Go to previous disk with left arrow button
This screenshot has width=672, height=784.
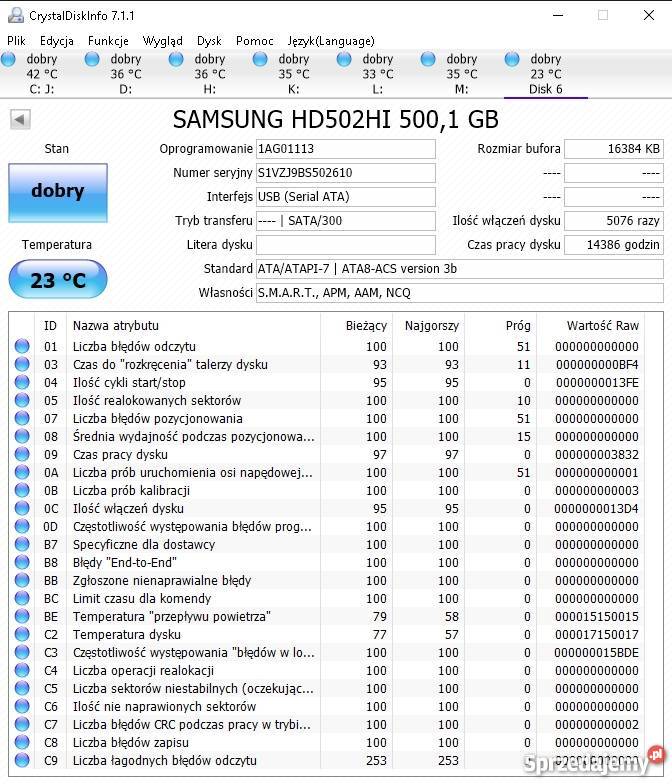click(20, 120)
